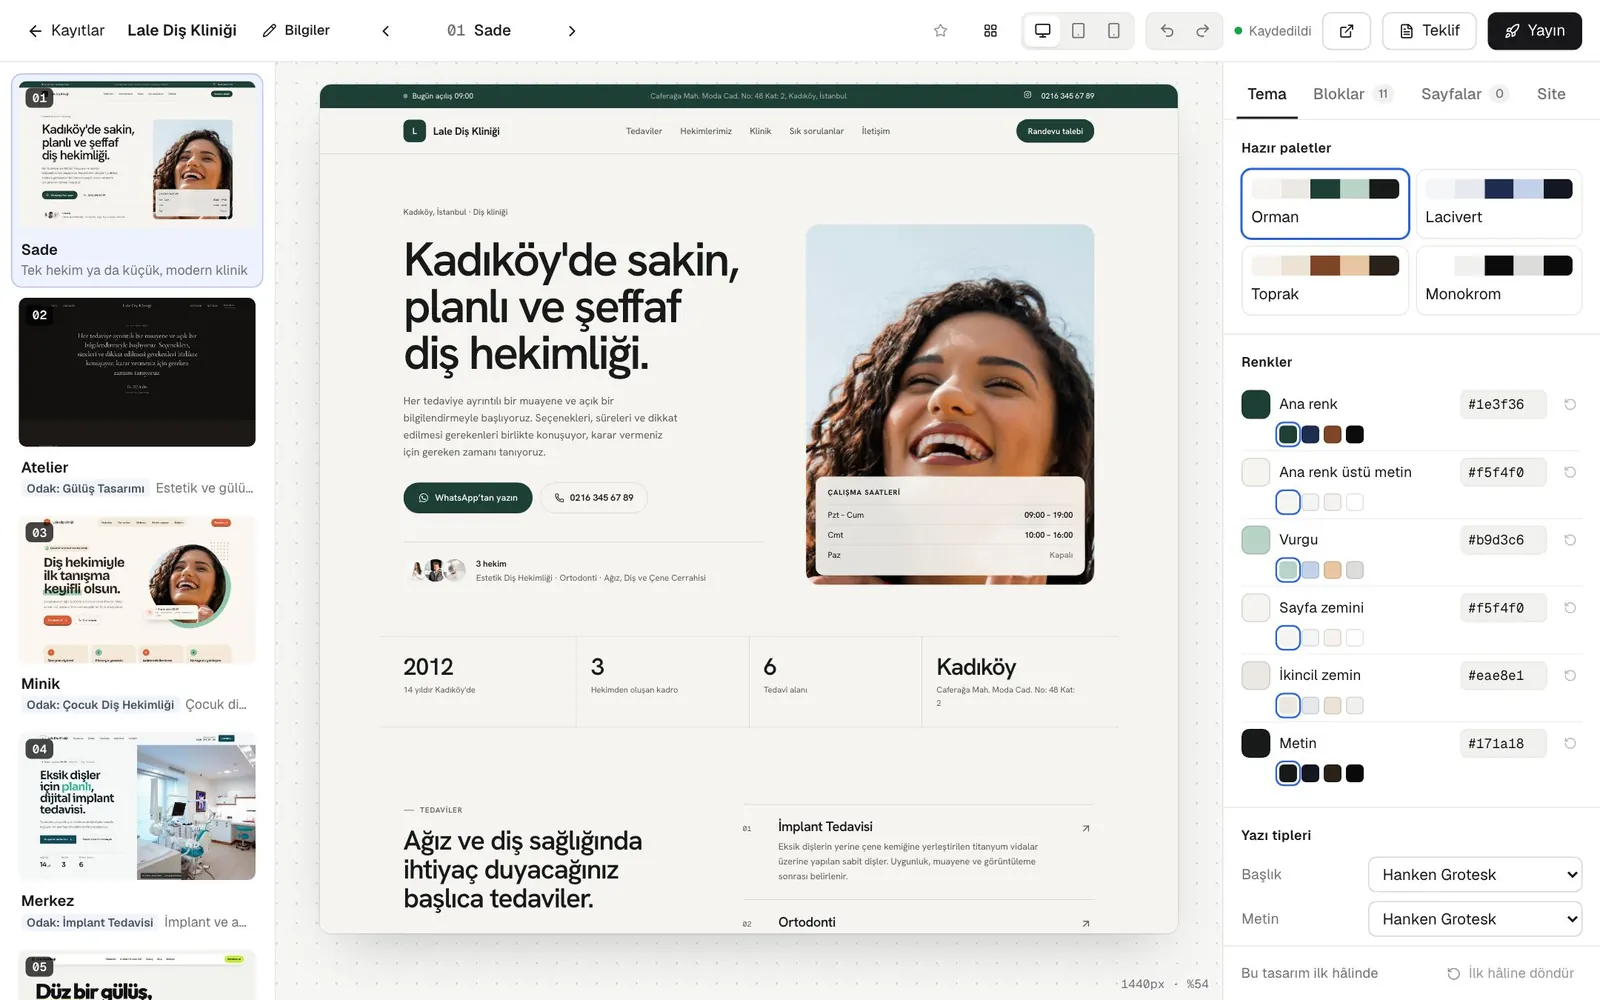Click the Yayın publish button
The image size is (1600, 1000).
(x=1535, y=31)
